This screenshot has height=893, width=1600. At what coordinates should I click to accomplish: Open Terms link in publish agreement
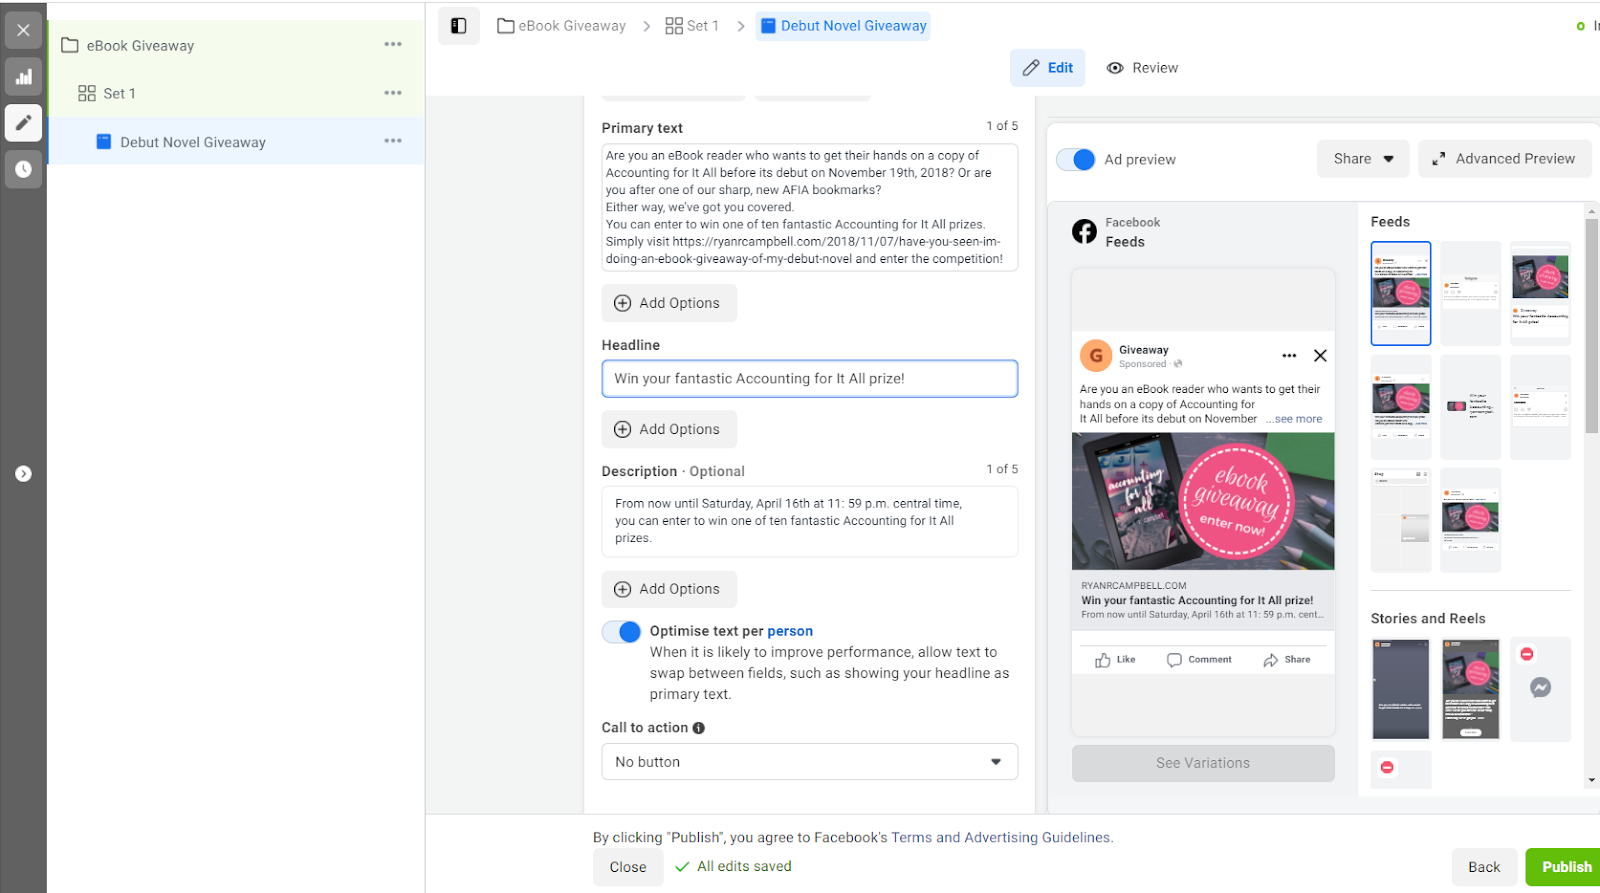911,838
